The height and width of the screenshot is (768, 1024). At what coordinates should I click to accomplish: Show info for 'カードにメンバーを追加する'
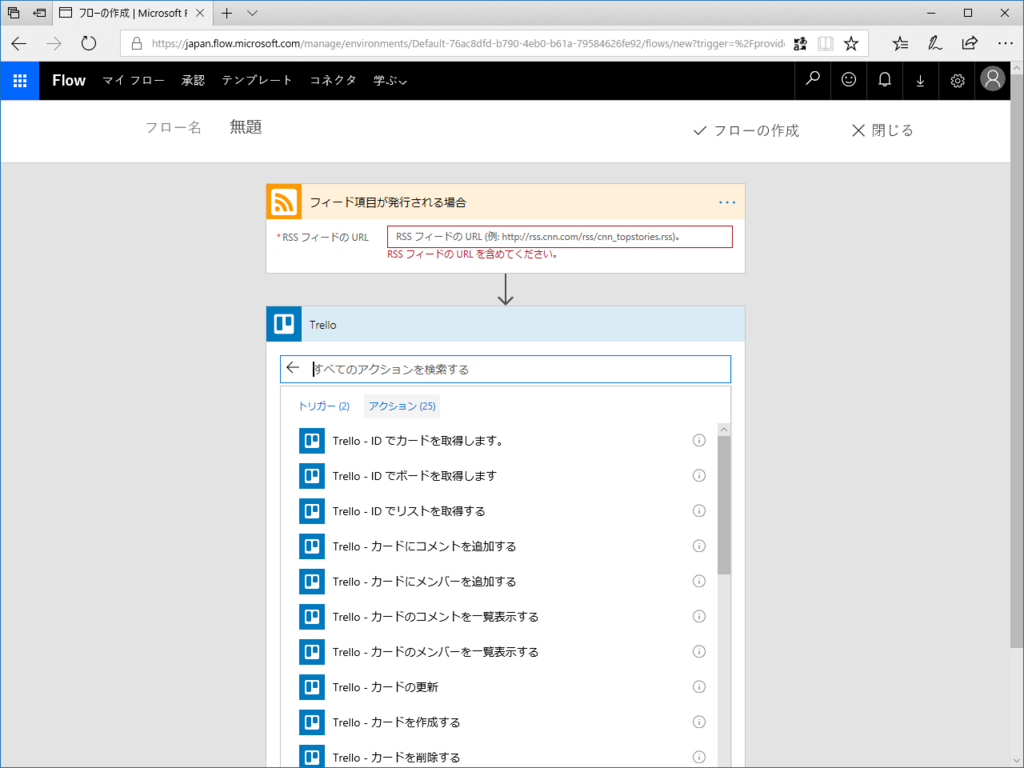(699, 581)
